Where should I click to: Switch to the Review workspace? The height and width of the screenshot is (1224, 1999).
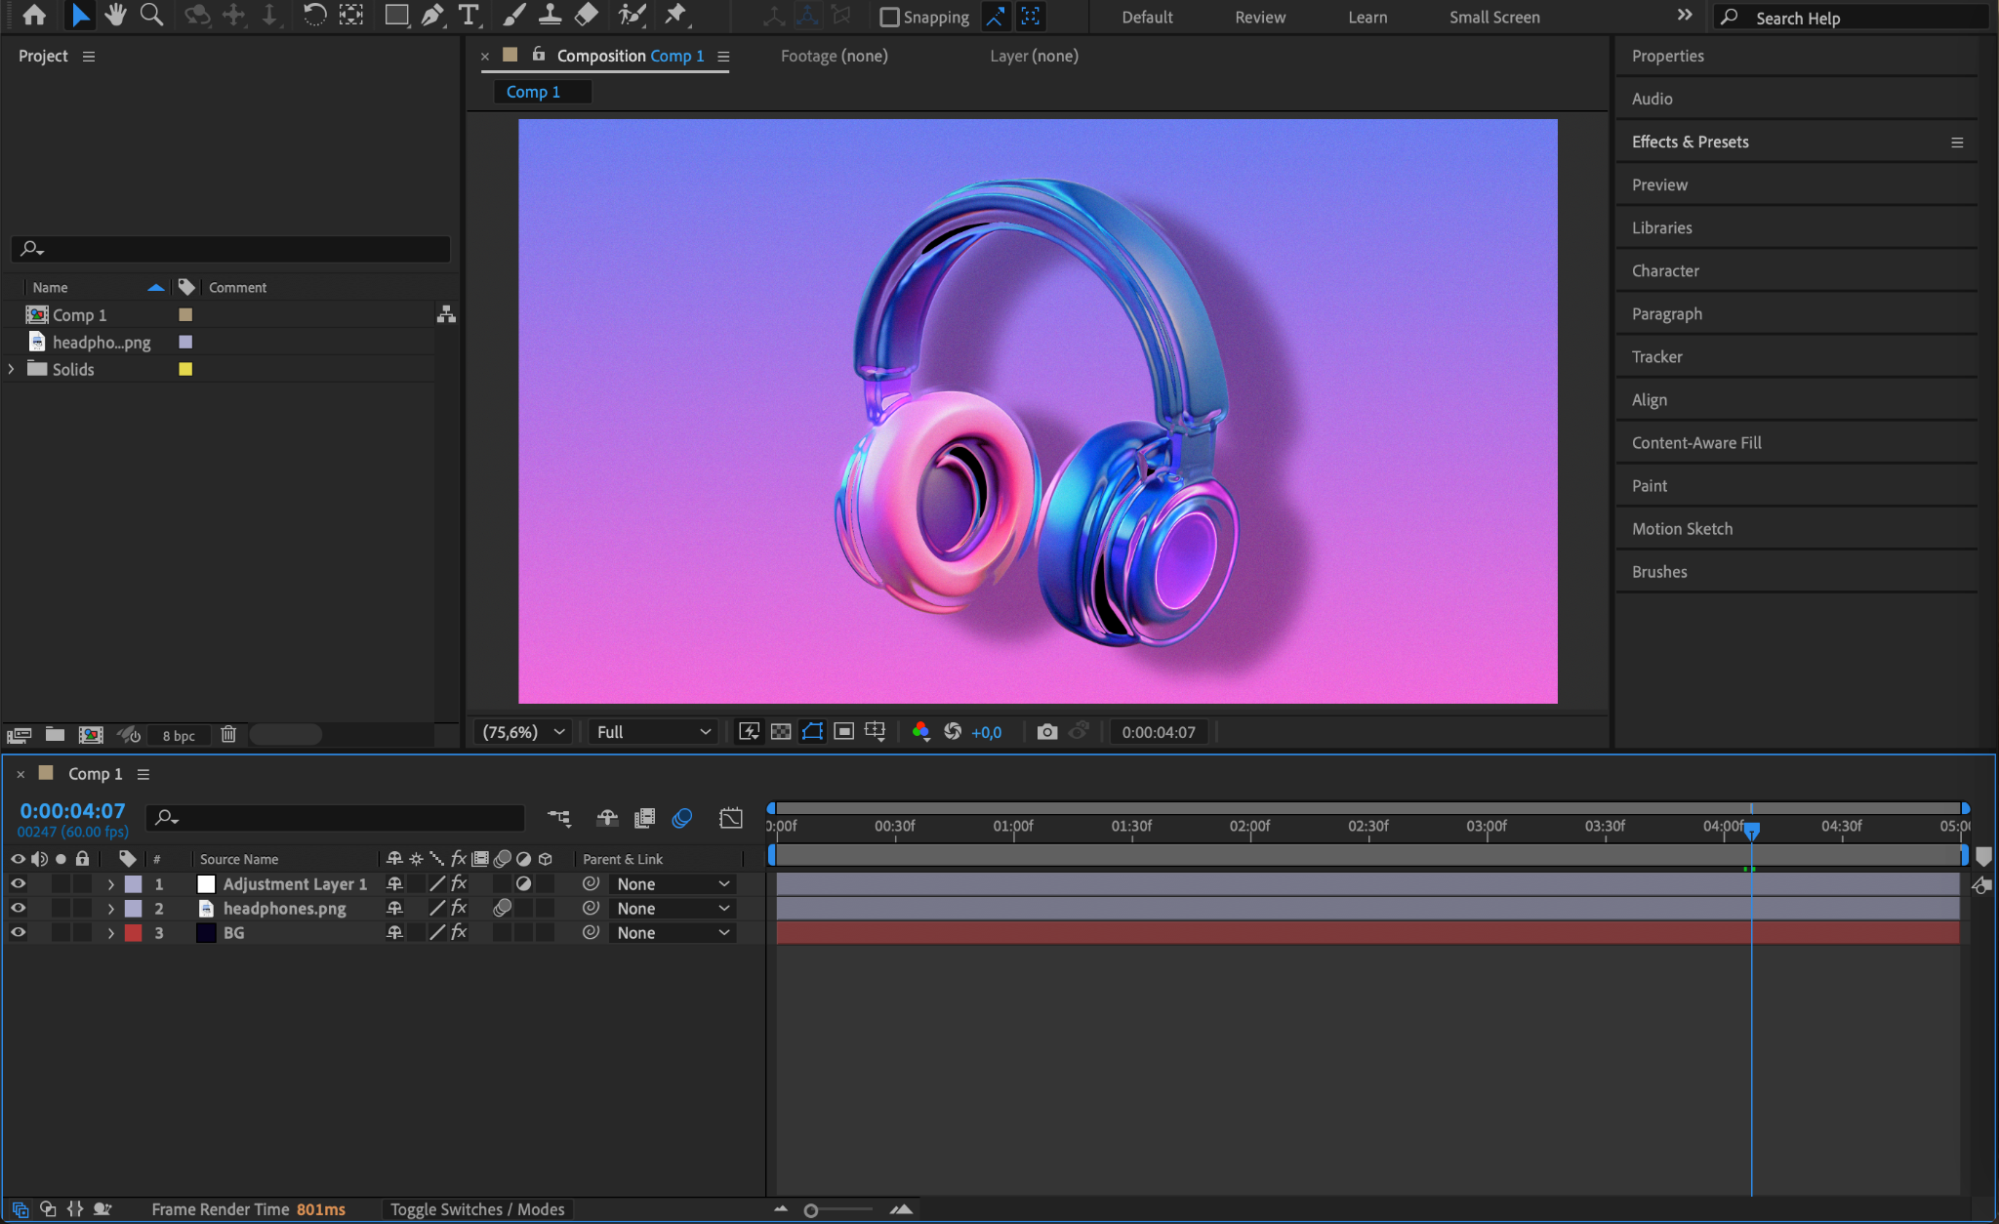pos(1259,17)
